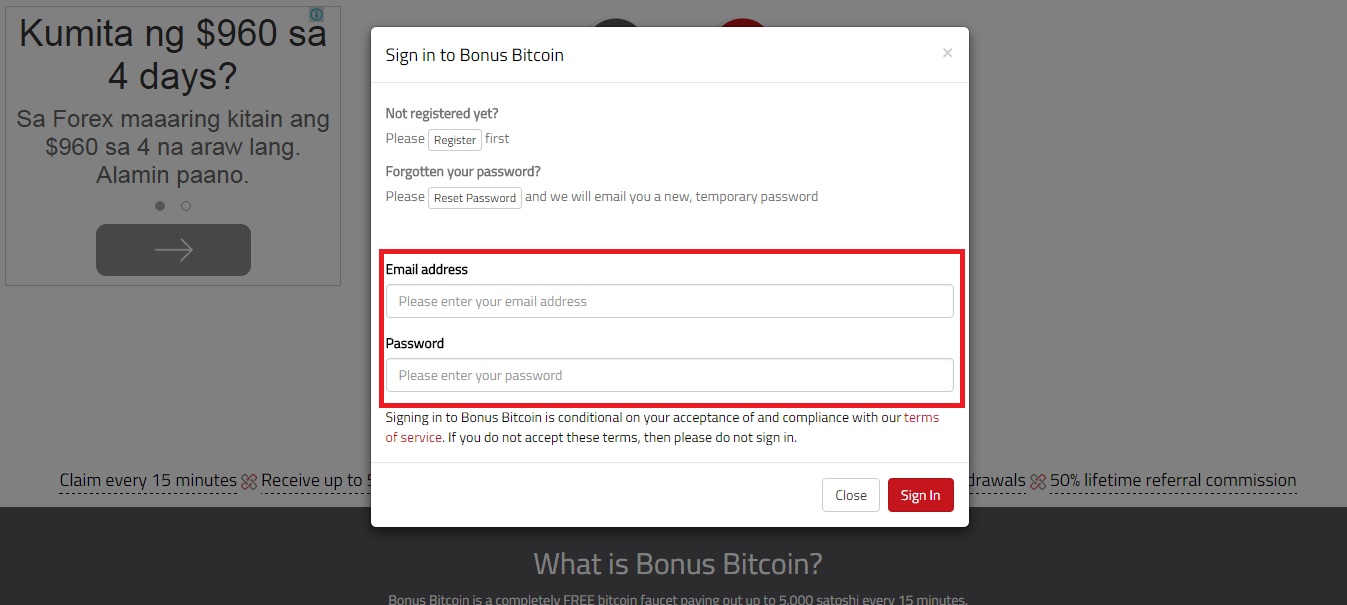Click the cross separator icon after "Claim every 15 minutes"
This screenshot has height=605, width=1347.
249,482
